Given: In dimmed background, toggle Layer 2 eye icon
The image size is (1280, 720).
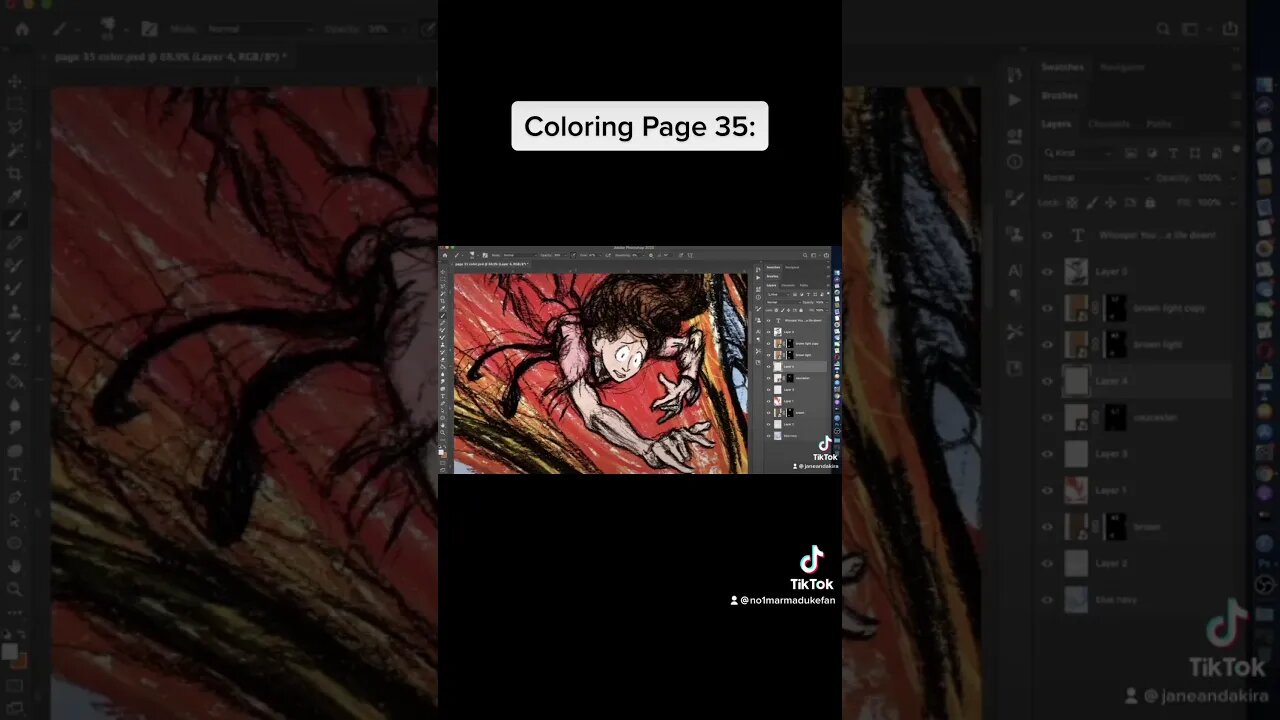Looking at the screenshot, I should click(1047, 563).
